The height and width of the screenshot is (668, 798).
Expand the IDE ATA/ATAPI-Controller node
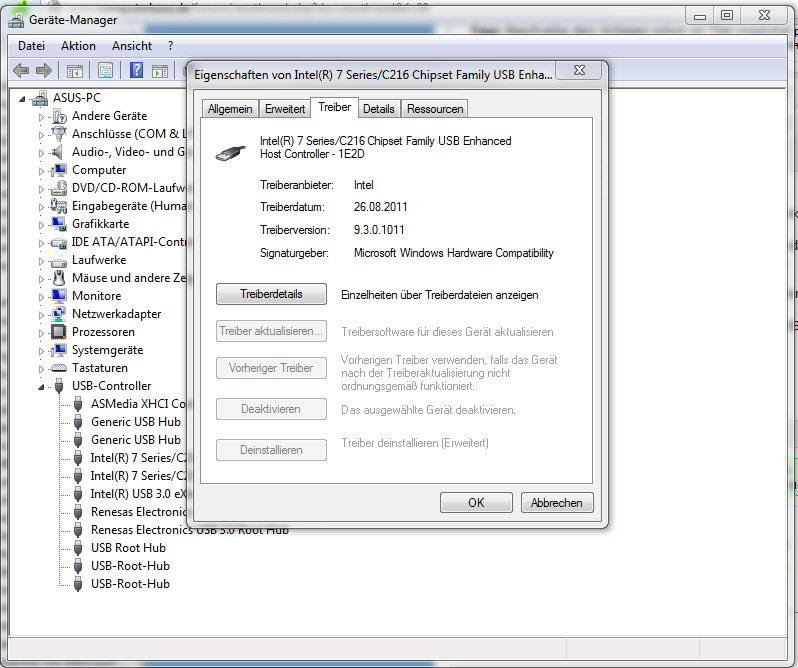(x=41, y=243)
